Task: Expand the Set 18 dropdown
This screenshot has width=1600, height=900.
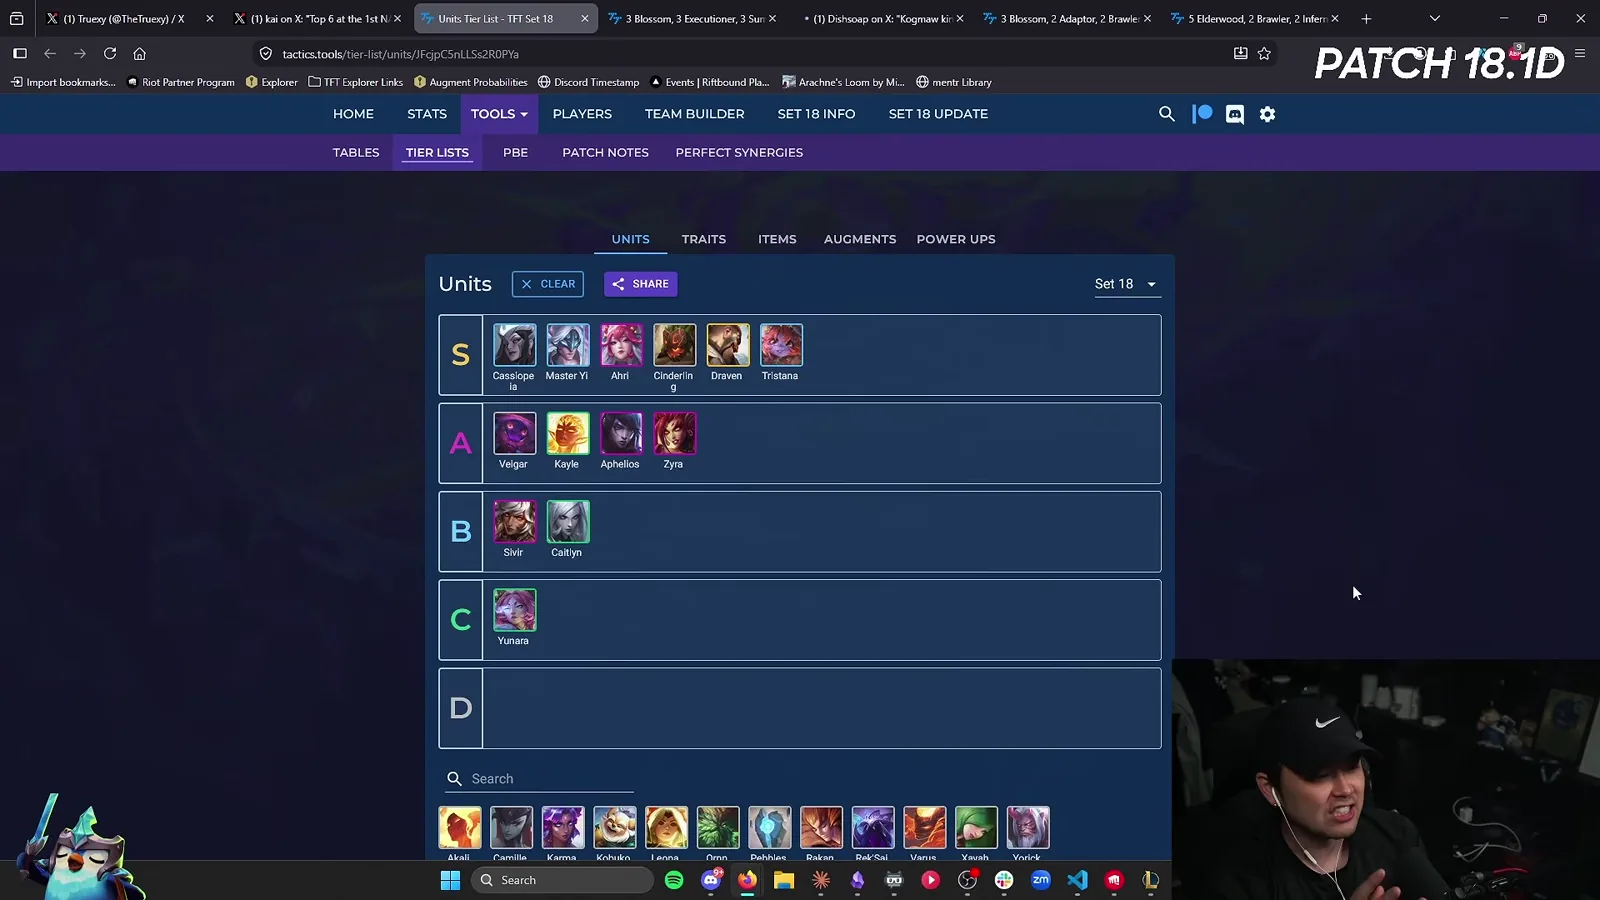Action: pyautogui.click(x=1125, y=284)
